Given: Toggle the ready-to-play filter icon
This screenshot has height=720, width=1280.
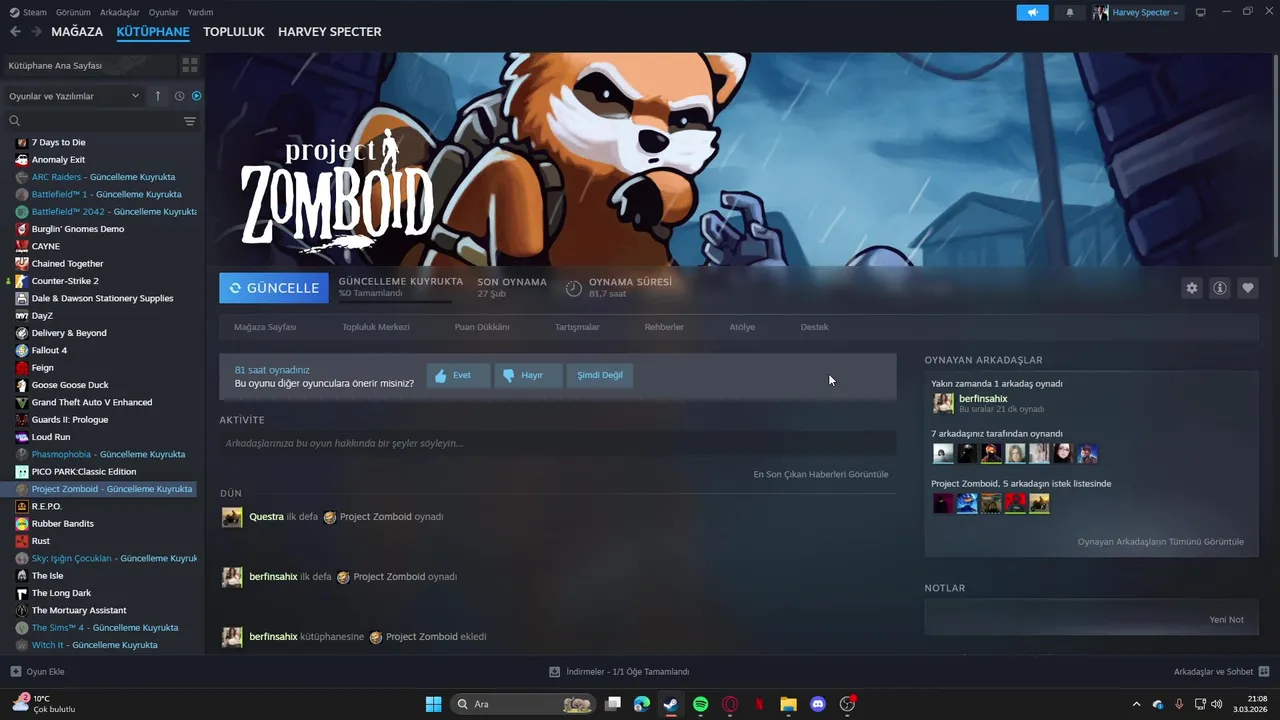Looking at the screenshot, I should (x=196, y=96).
